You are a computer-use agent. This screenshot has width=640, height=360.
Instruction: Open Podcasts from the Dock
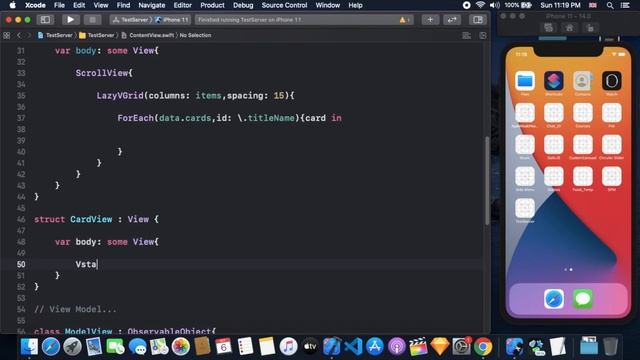tap(396, 347)
